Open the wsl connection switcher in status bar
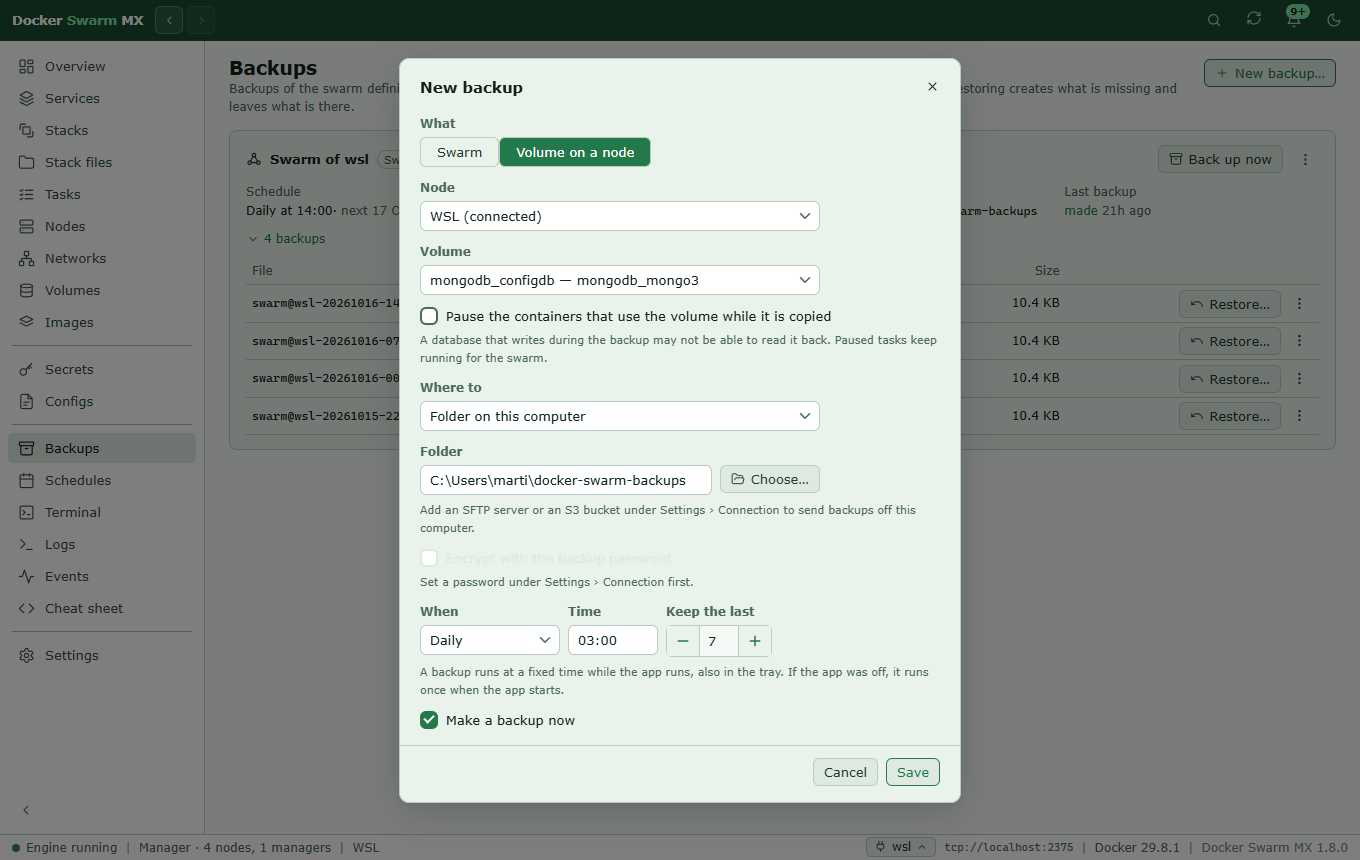The width and height of the screenshot is (1360, 860). tap(901, 847)
